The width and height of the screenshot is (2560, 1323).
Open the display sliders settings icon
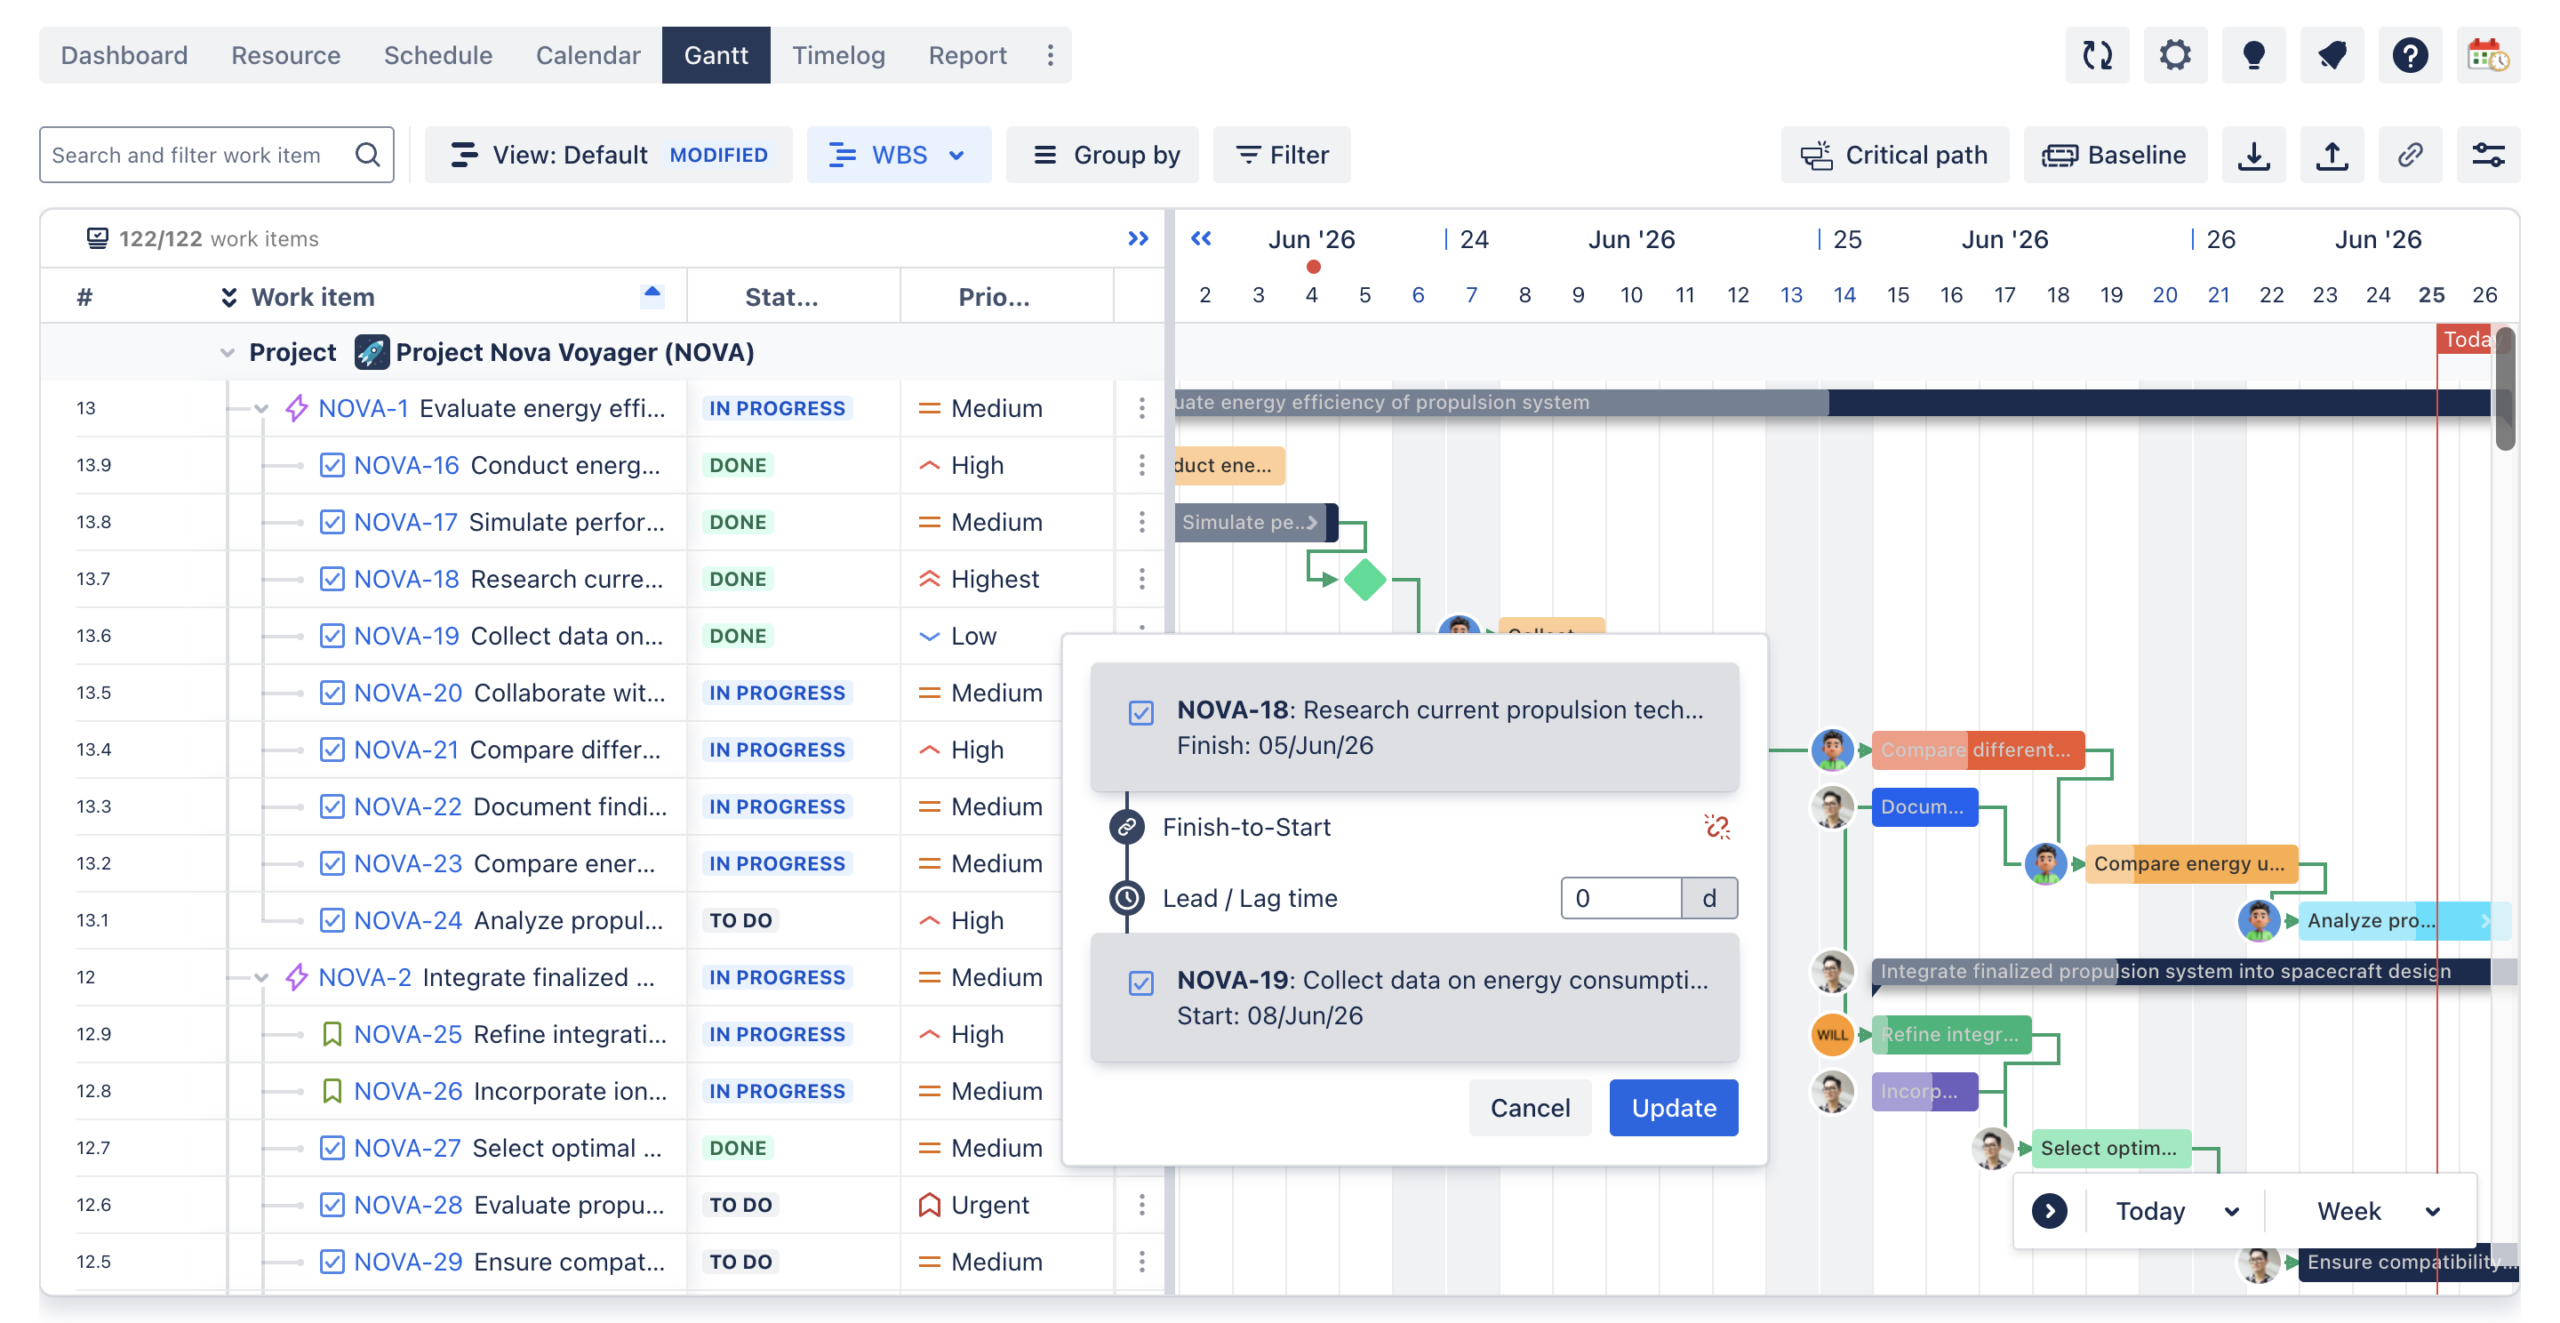pos(2488,155)
